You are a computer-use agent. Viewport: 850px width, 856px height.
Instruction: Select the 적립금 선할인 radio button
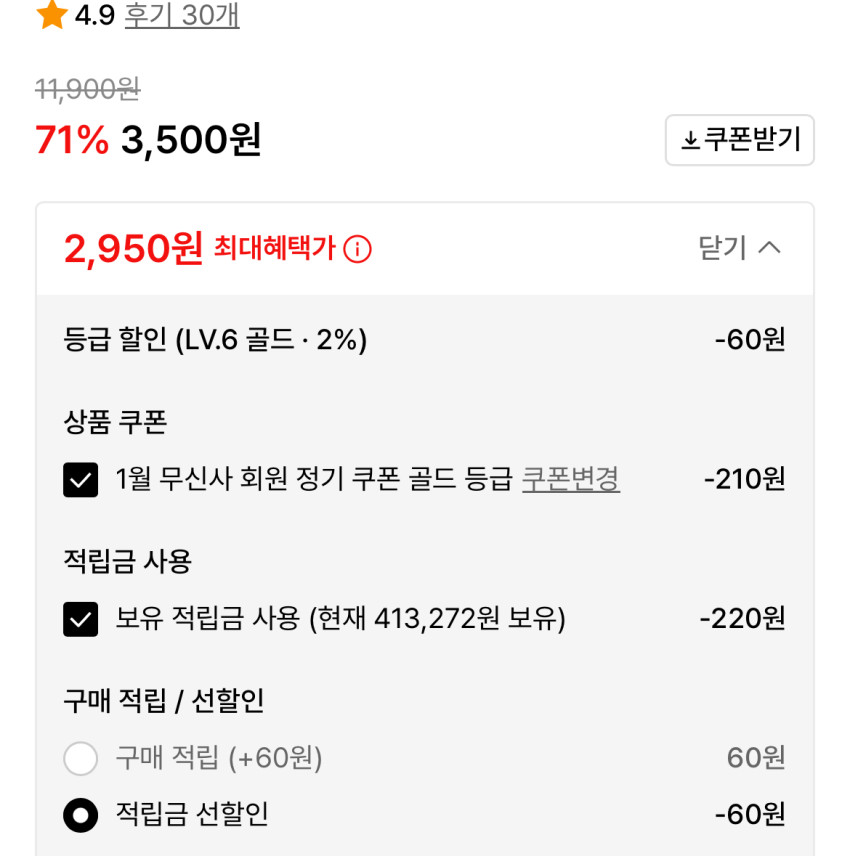pos(81,816)
